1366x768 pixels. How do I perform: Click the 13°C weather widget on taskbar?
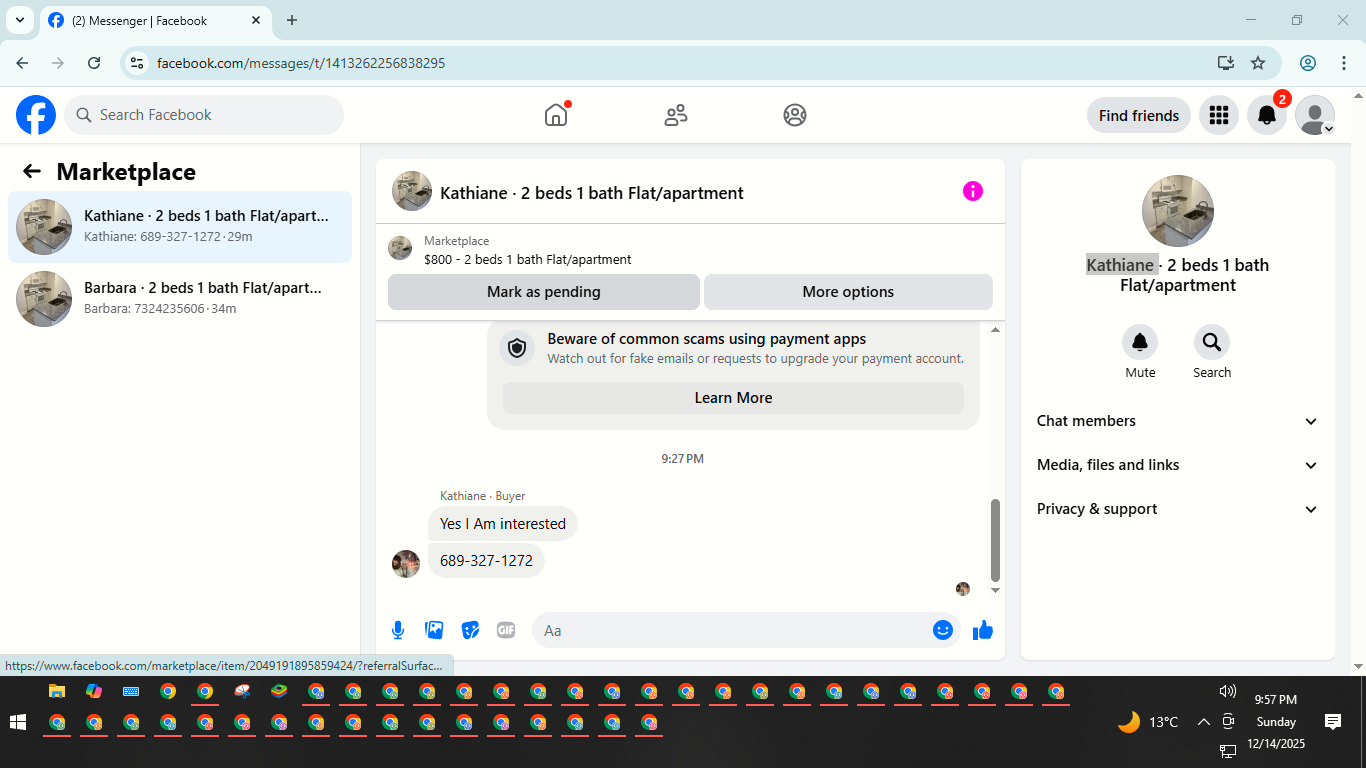[1148, 722]
